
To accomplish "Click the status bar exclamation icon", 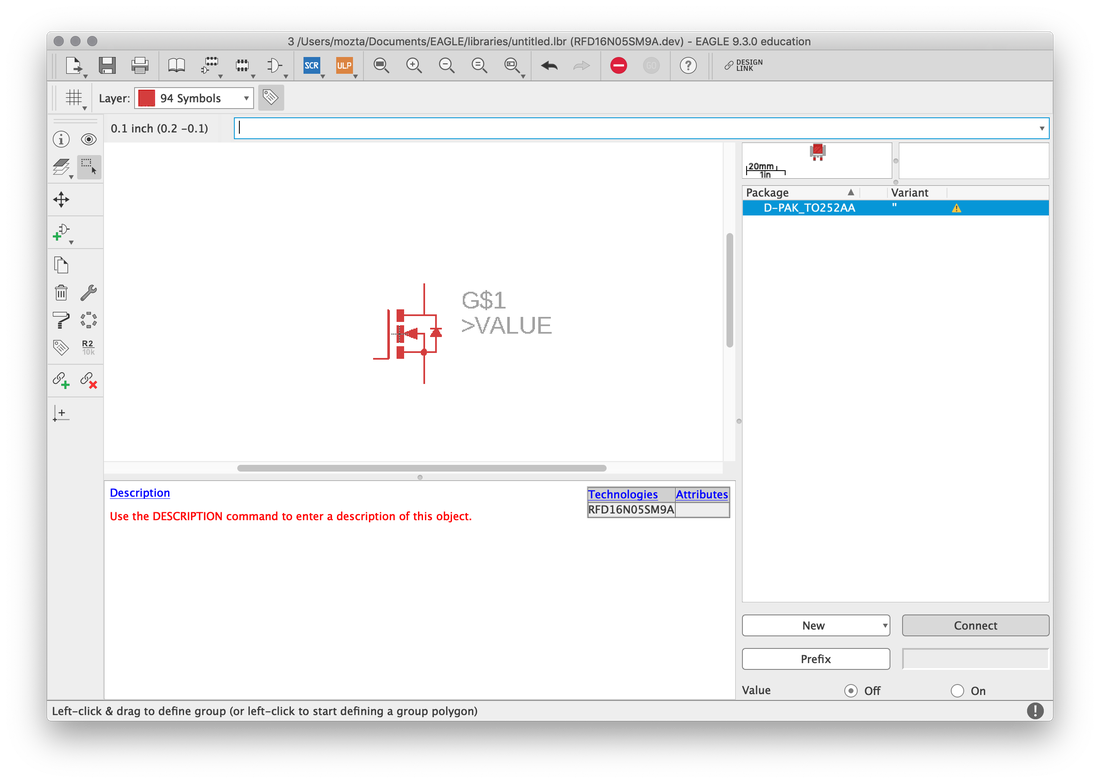I will point(1035,711).
